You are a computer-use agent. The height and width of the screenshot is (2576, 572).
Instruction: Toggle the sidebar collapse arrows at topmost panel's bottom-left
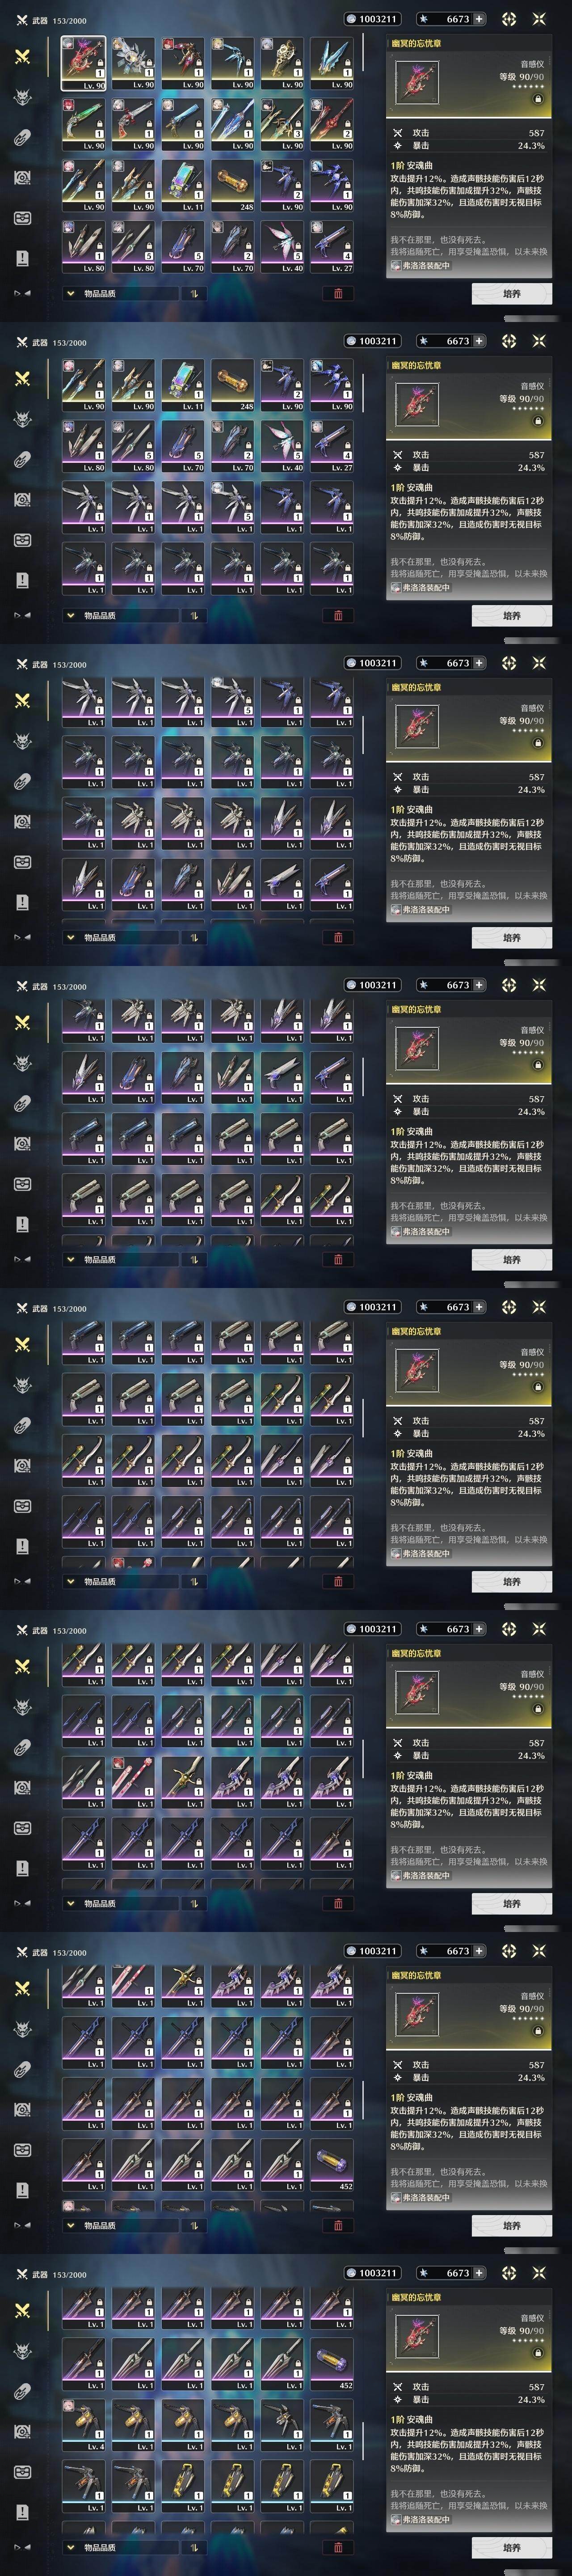click(22, 293)
